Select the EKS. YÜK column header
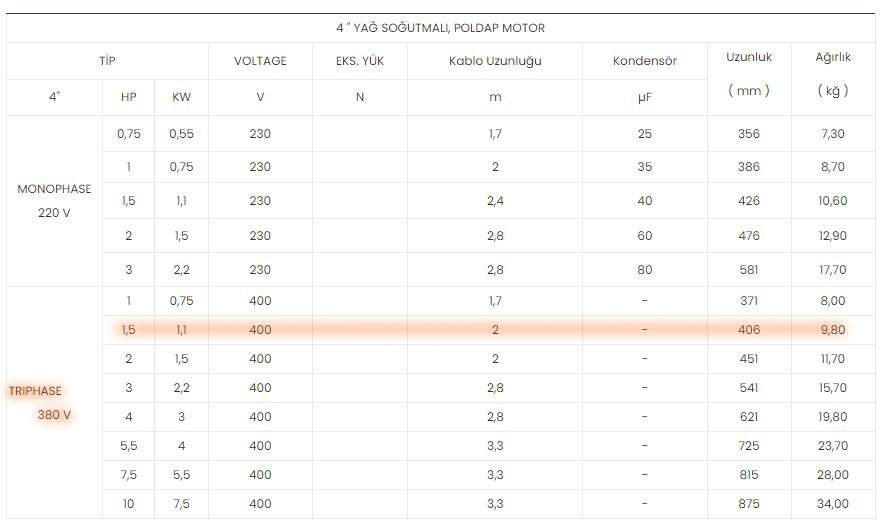 click(x=360, y=61)
